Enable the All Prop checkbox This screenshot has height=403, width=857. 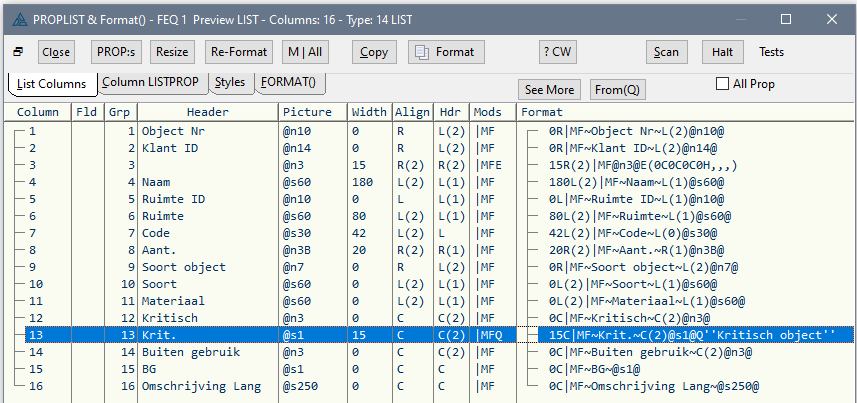pos(722,84)
